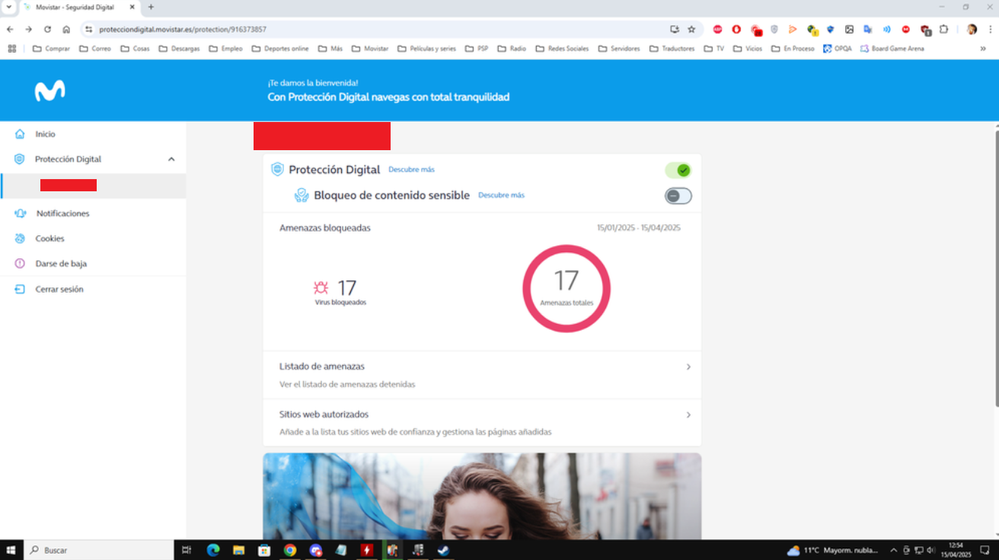Open the OPQA bookmark
This screenshot has height=560, width=999.
pos(837,48)
